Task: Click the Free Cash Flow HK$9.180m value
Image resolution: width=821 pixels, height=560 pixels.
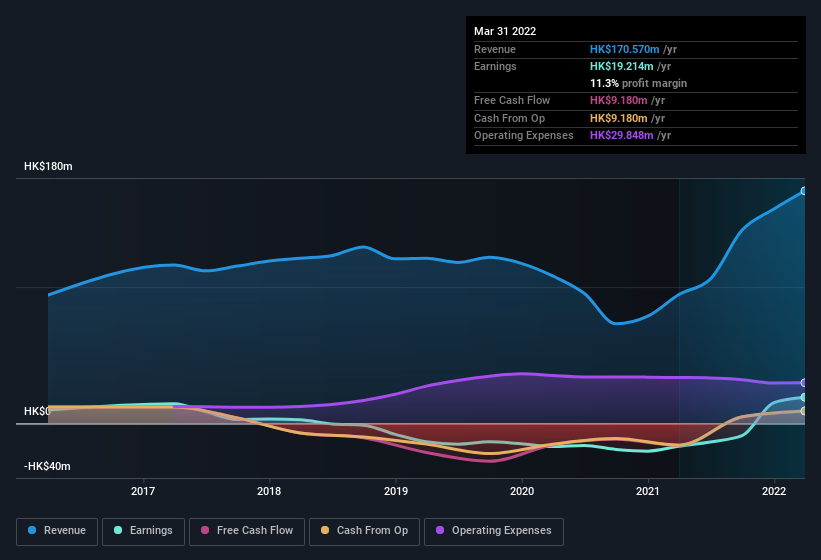Action: pyautogui.click(x=618, y=100)
